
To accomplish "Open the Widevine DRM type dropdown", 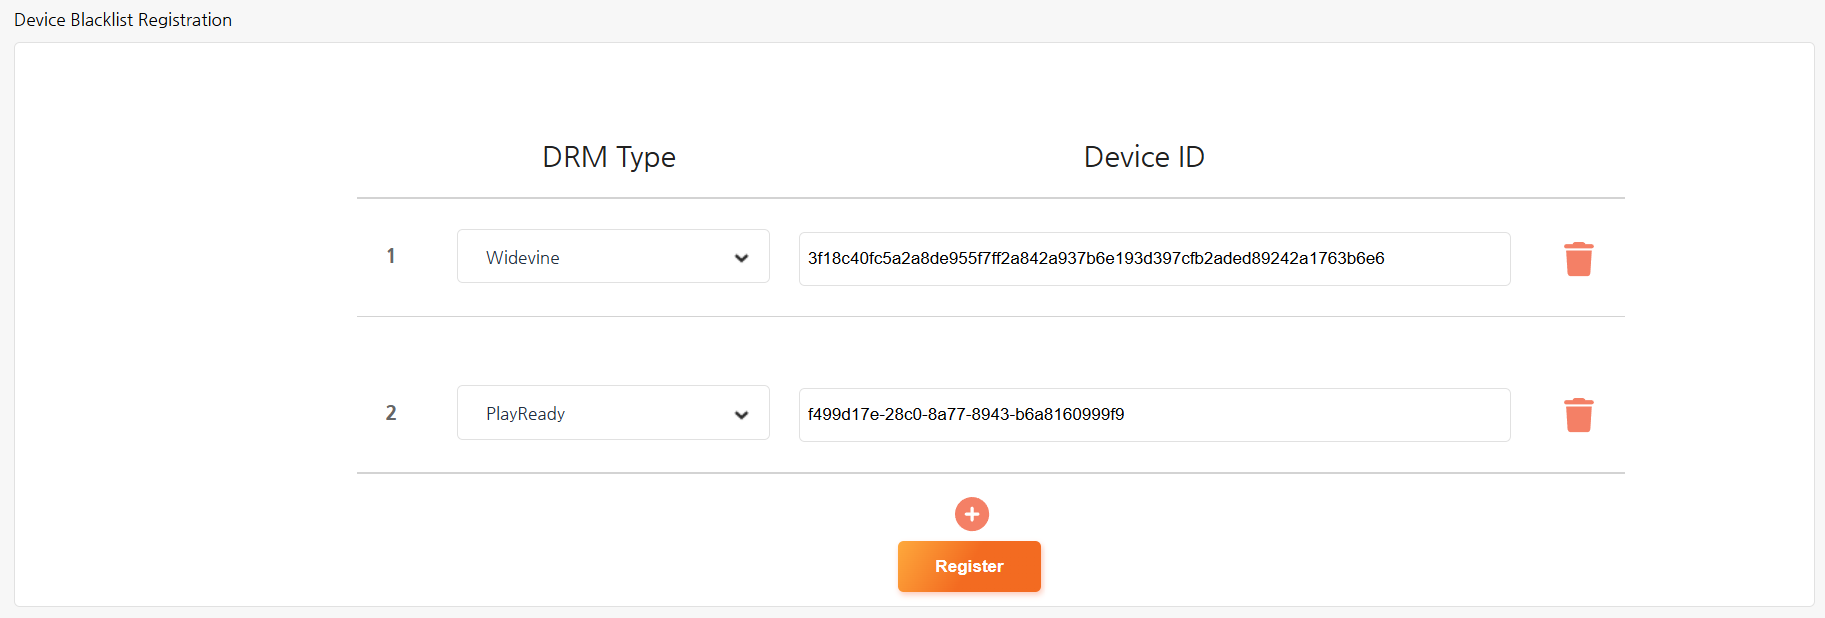I will pos(612,257).
